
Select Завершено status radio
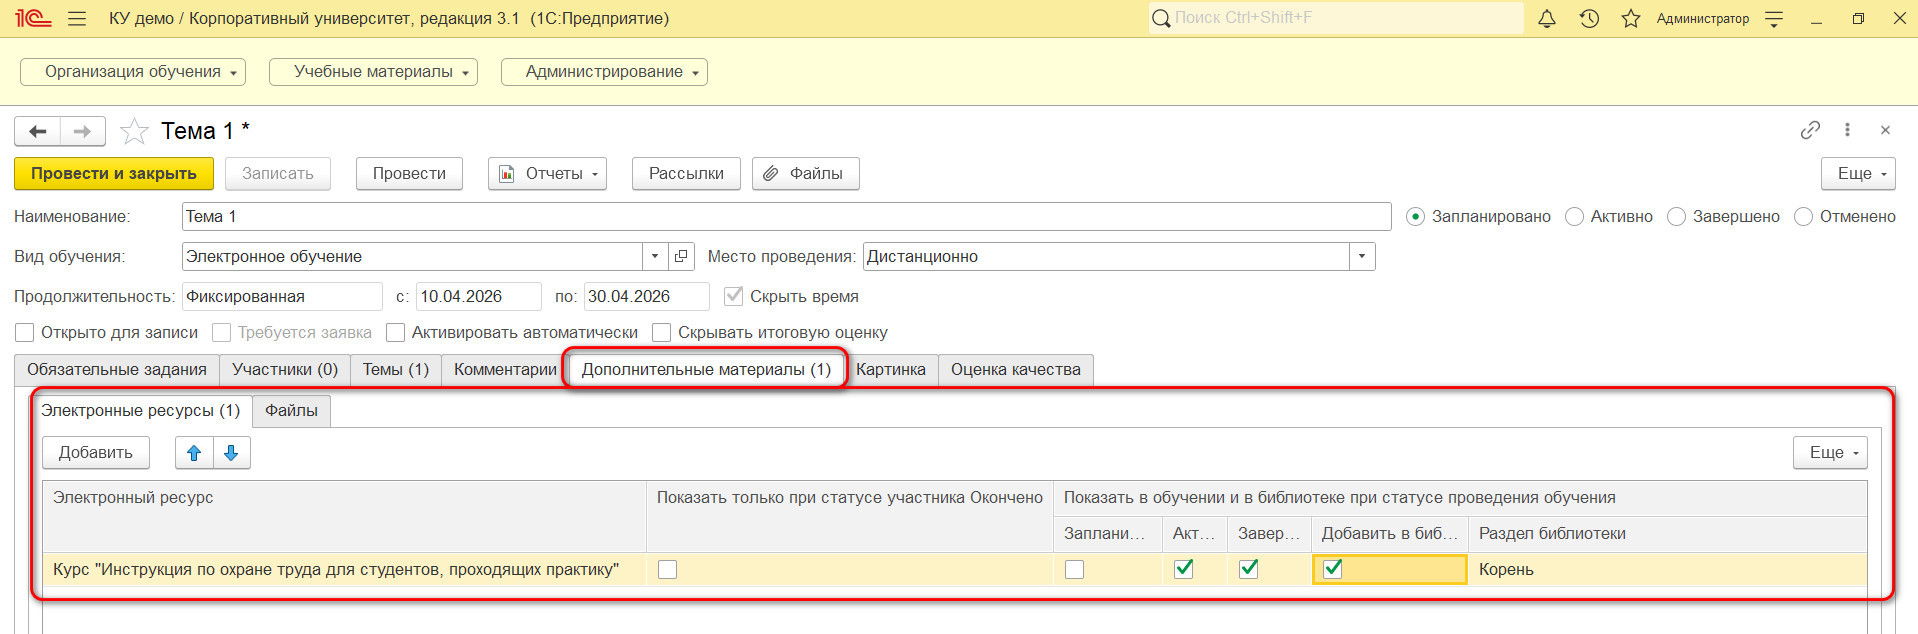pos(1676,217)
